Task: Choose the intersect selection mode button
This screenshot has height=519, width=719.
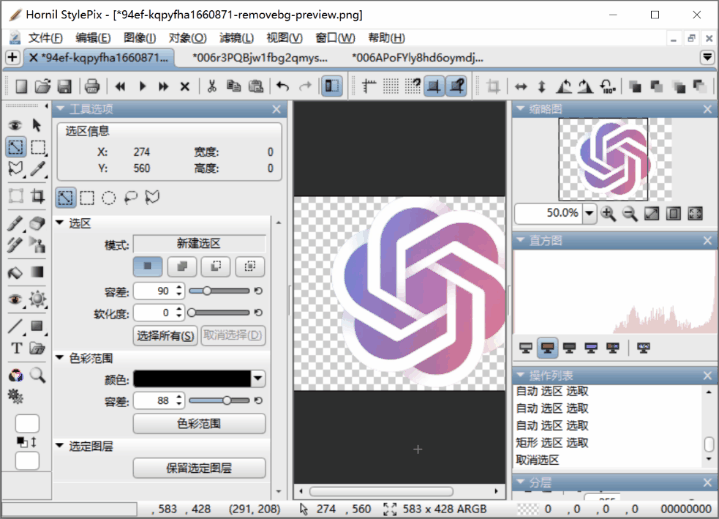Action: [250, 266]
